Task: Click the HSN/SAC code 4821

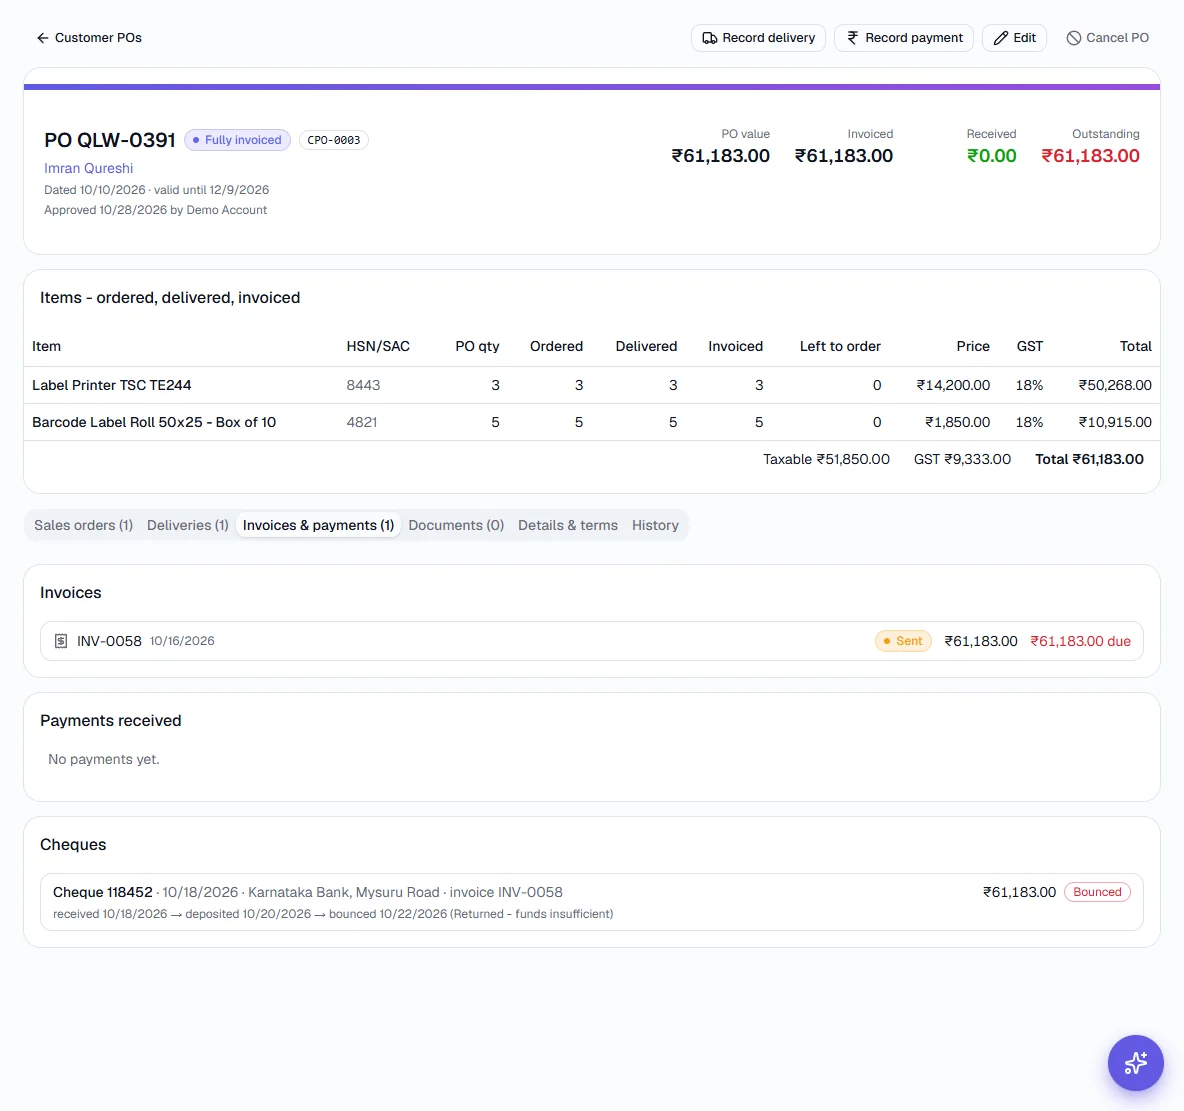Action: pyautogui.click(x=362, y=422)
